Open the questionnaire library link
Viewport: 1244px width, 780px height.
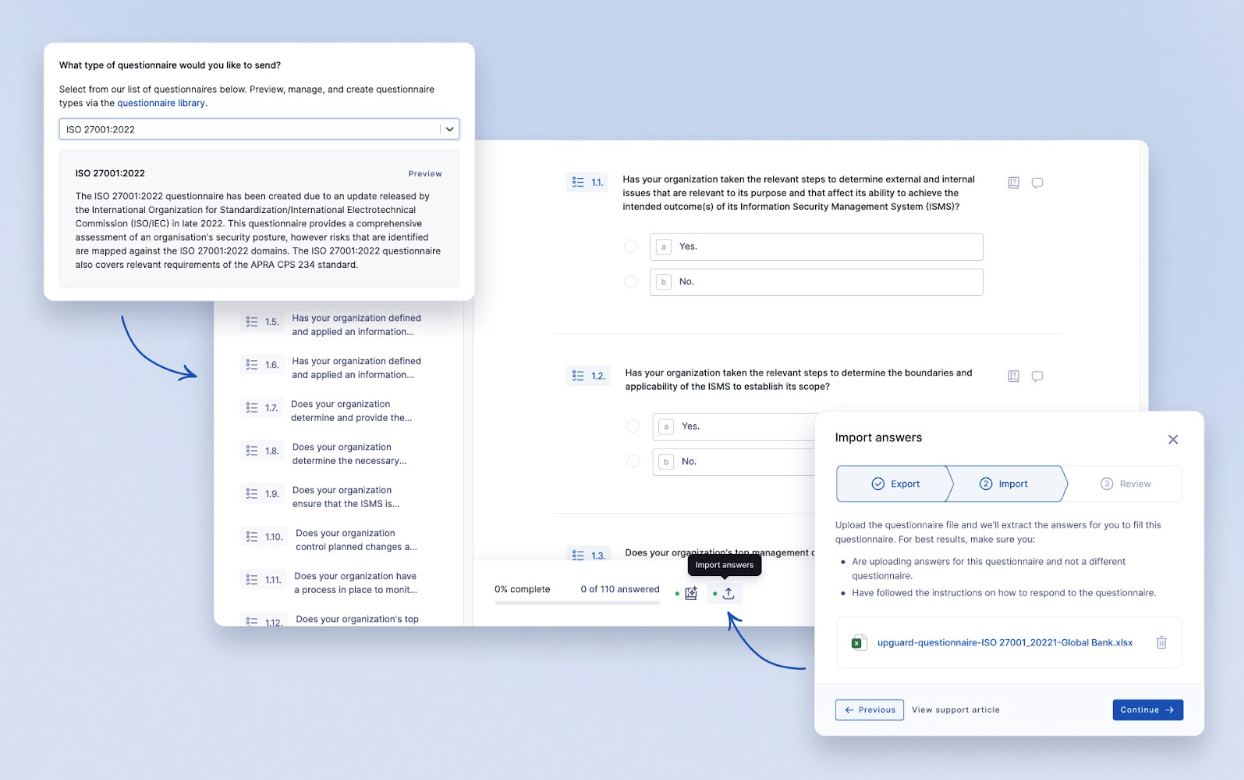tap(161, 103)
